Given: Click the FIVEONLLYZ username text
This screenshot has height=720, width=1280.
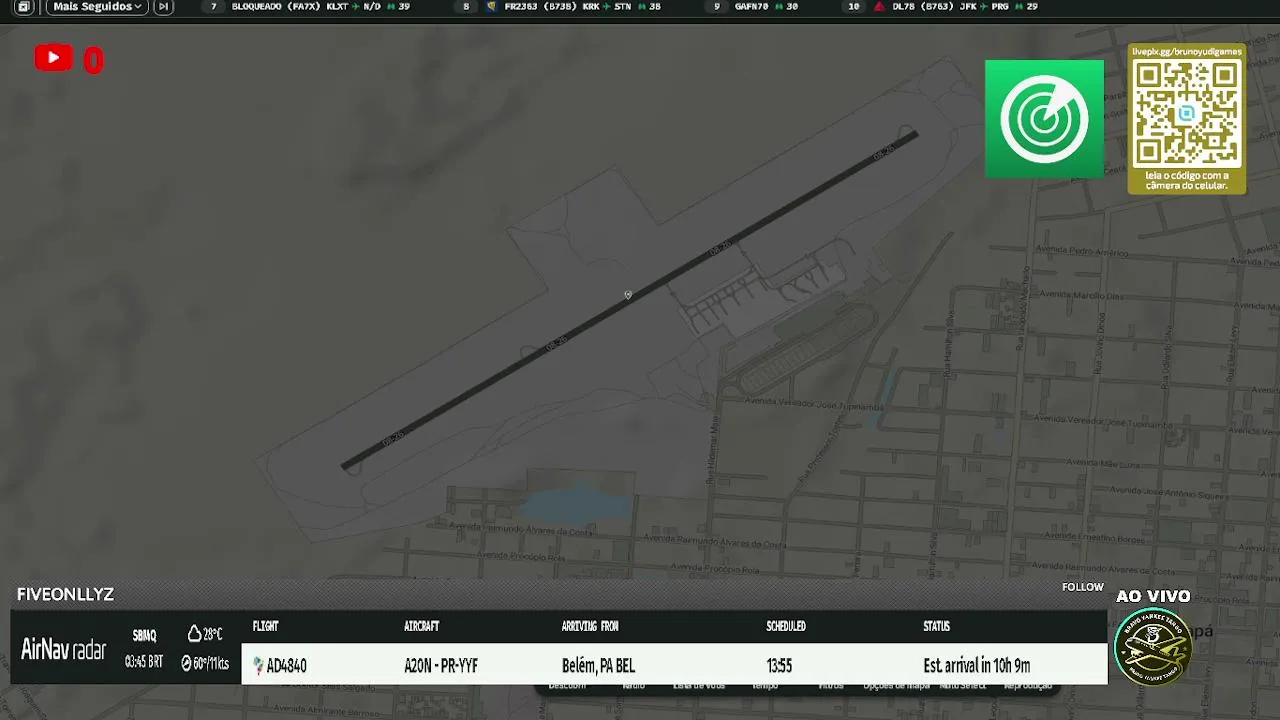Looking at the screenshot, I should click(65, 594).
